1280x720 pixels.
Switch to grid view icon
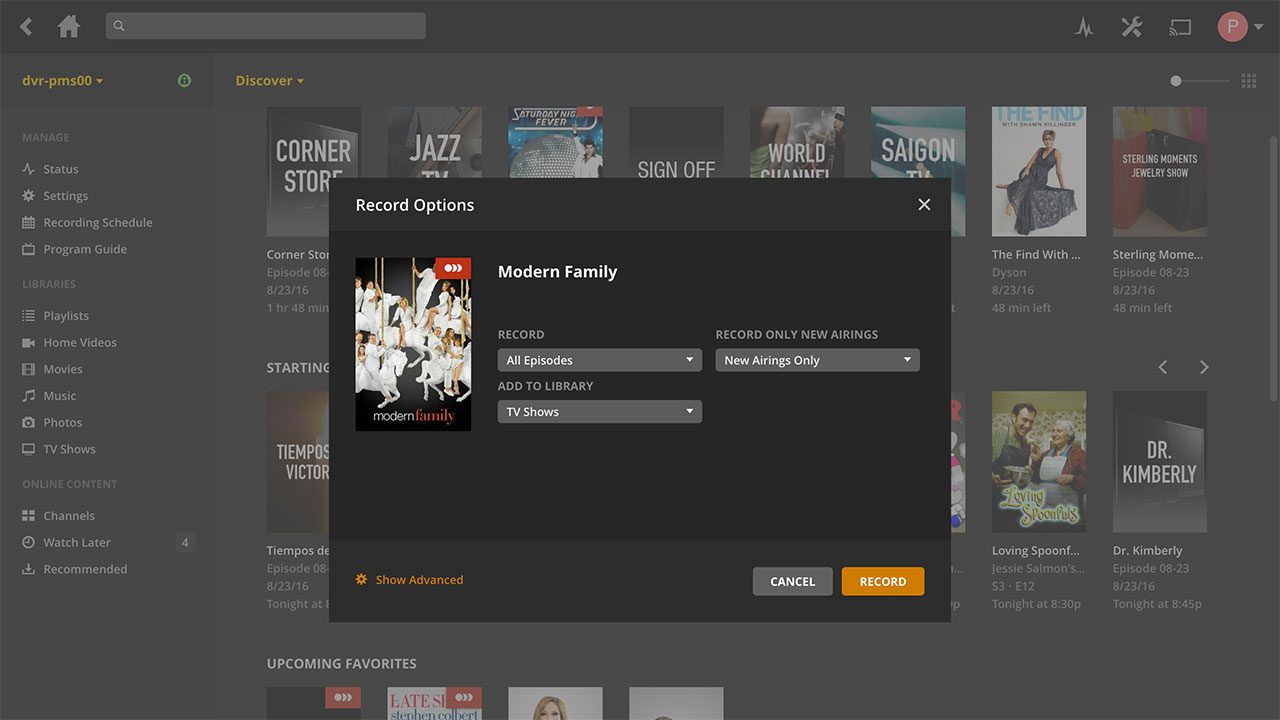(x=1248, y=81)
